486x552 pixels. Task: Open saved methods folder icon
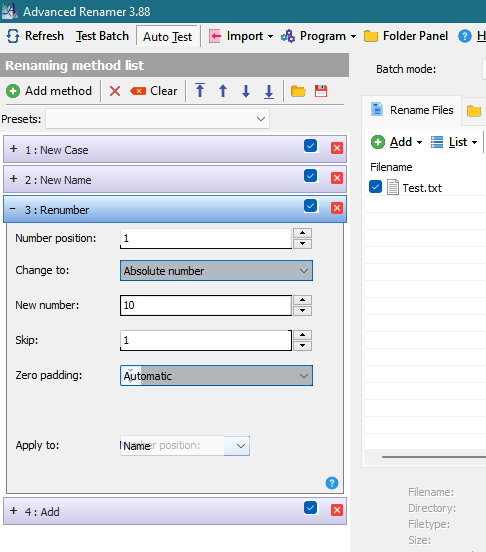coord(298,91)
